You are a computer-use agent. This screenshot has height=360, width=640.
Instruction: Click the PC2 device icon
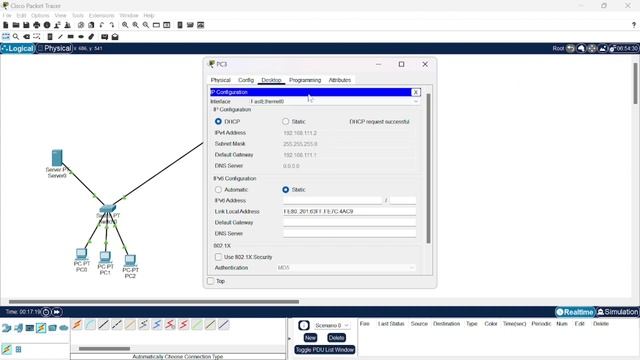pos(130,260)
